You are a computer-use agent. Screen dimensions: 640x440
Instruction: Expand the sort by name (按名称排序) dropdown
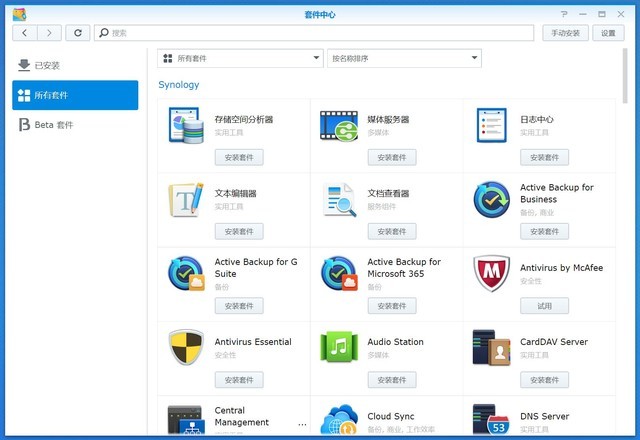(x=404, y=58)
